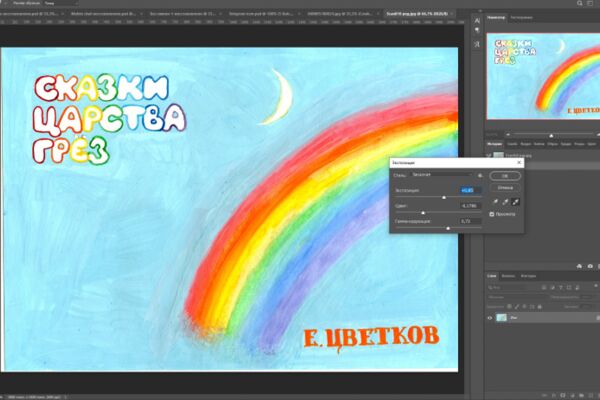Open the workspace switcher icon at top right
Viewport: 600px width, 400px height.
point(590,3)
